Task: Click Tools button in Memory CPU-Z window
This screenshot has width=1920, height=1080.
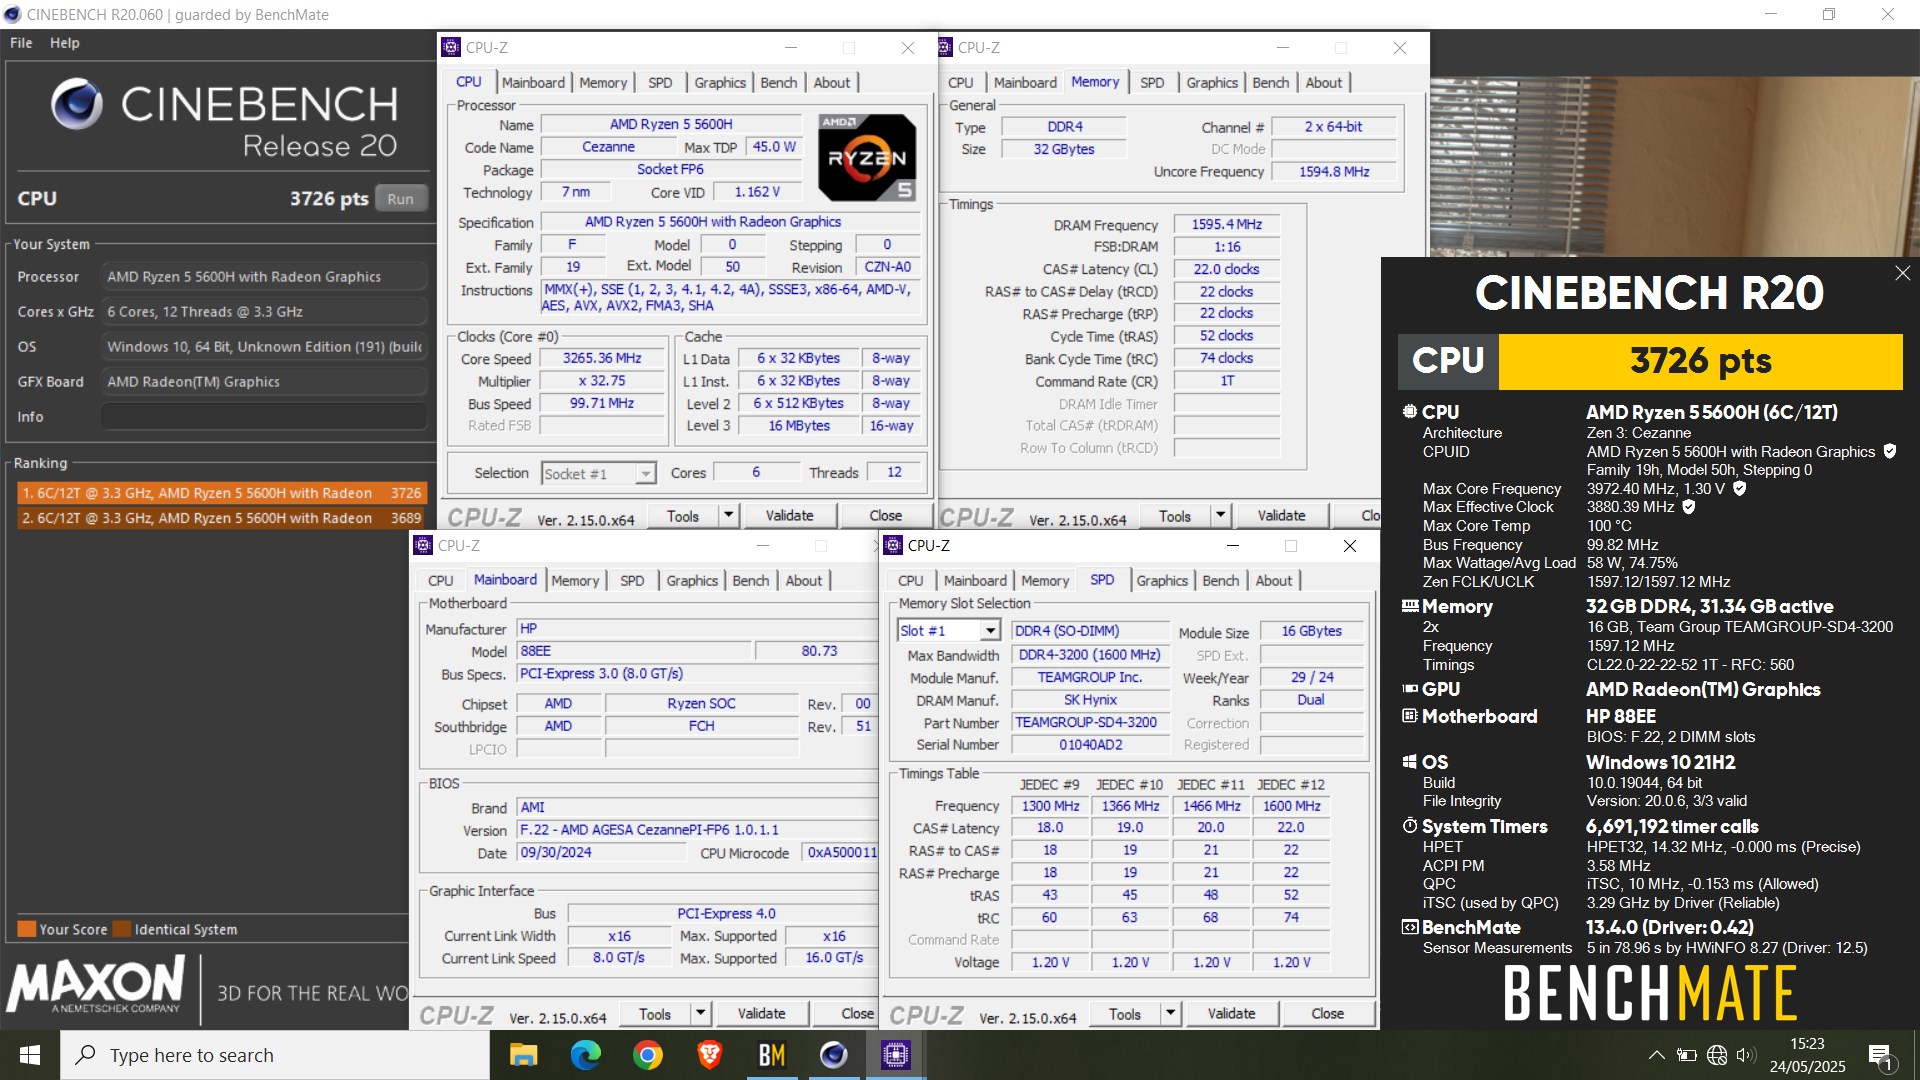Action: pos(1175,515)
